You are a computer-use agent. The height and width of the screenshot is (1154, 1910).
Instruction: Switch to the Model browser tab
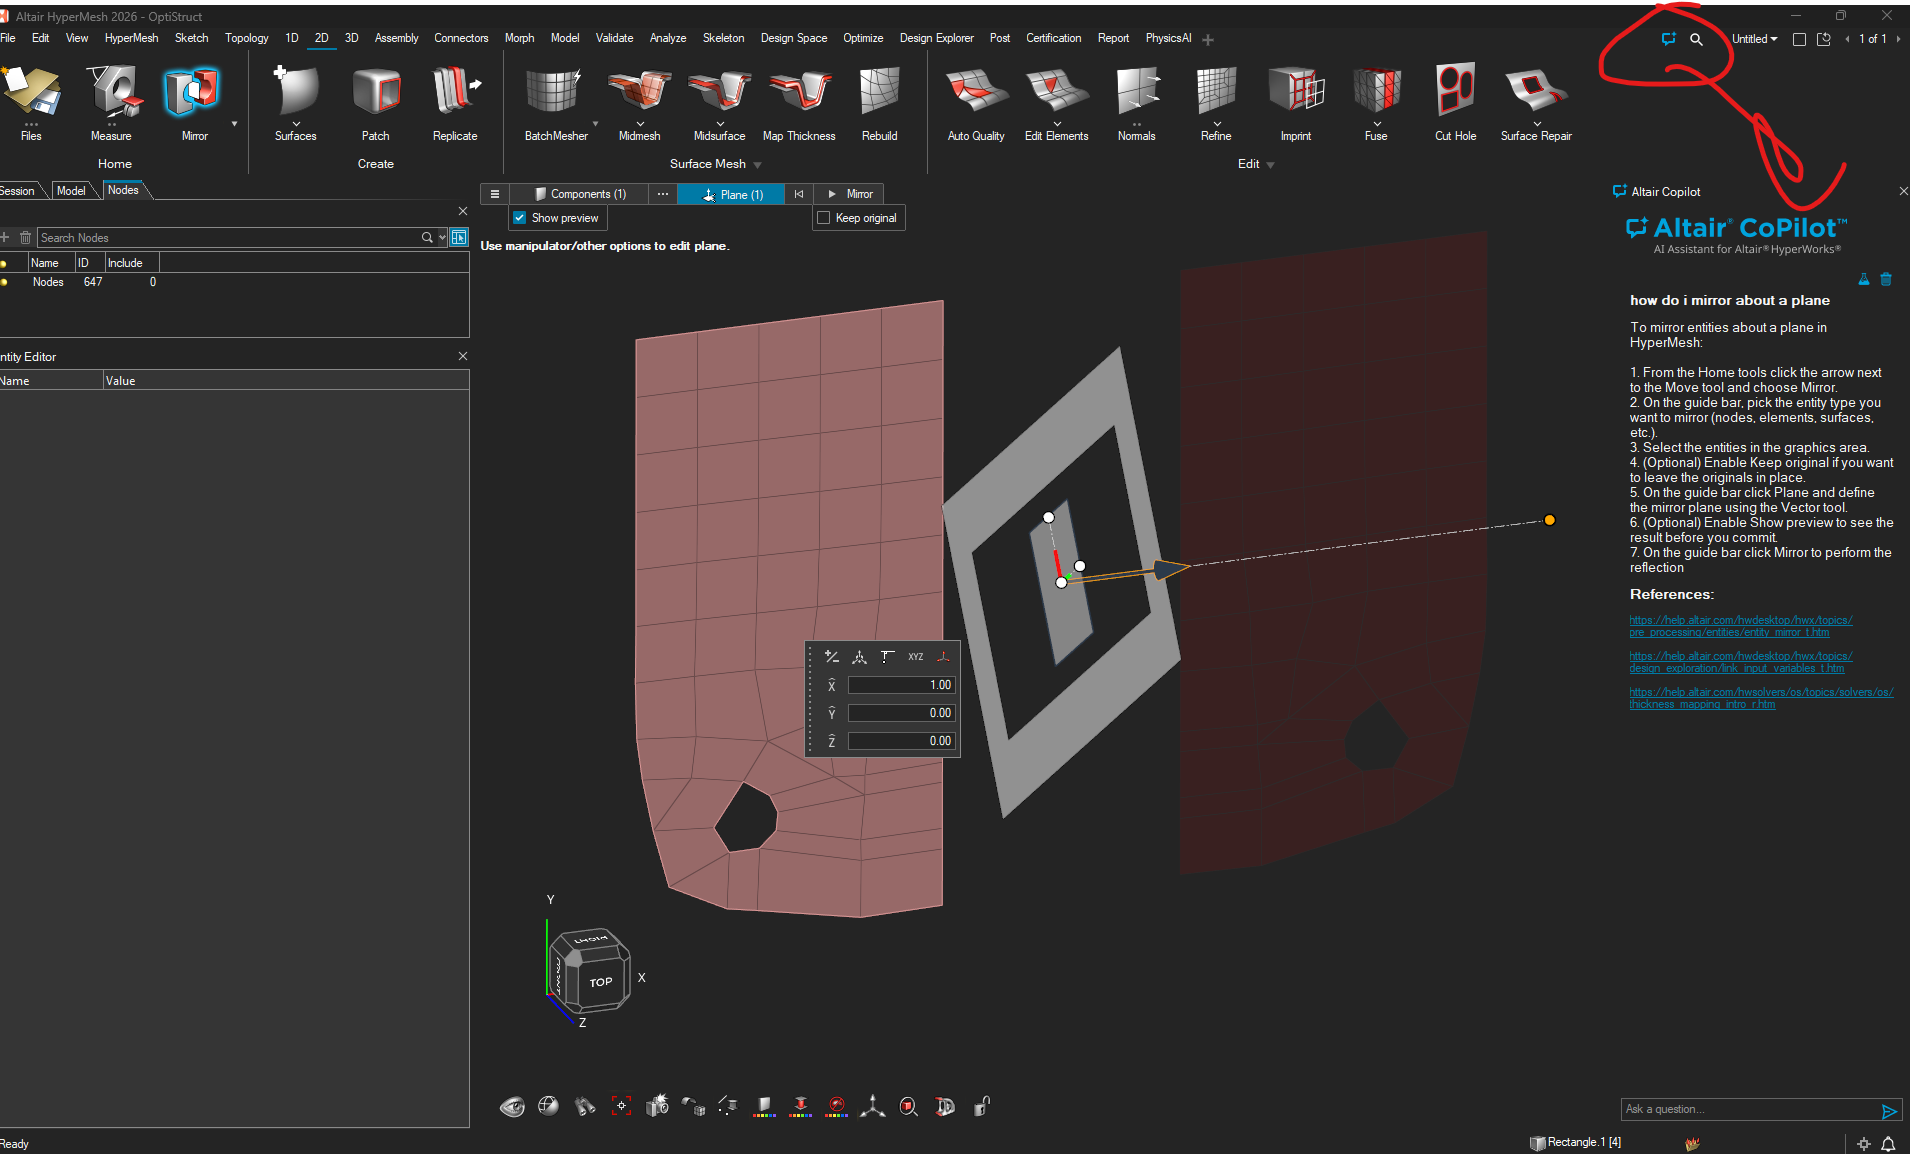click(x=71, y=190)
